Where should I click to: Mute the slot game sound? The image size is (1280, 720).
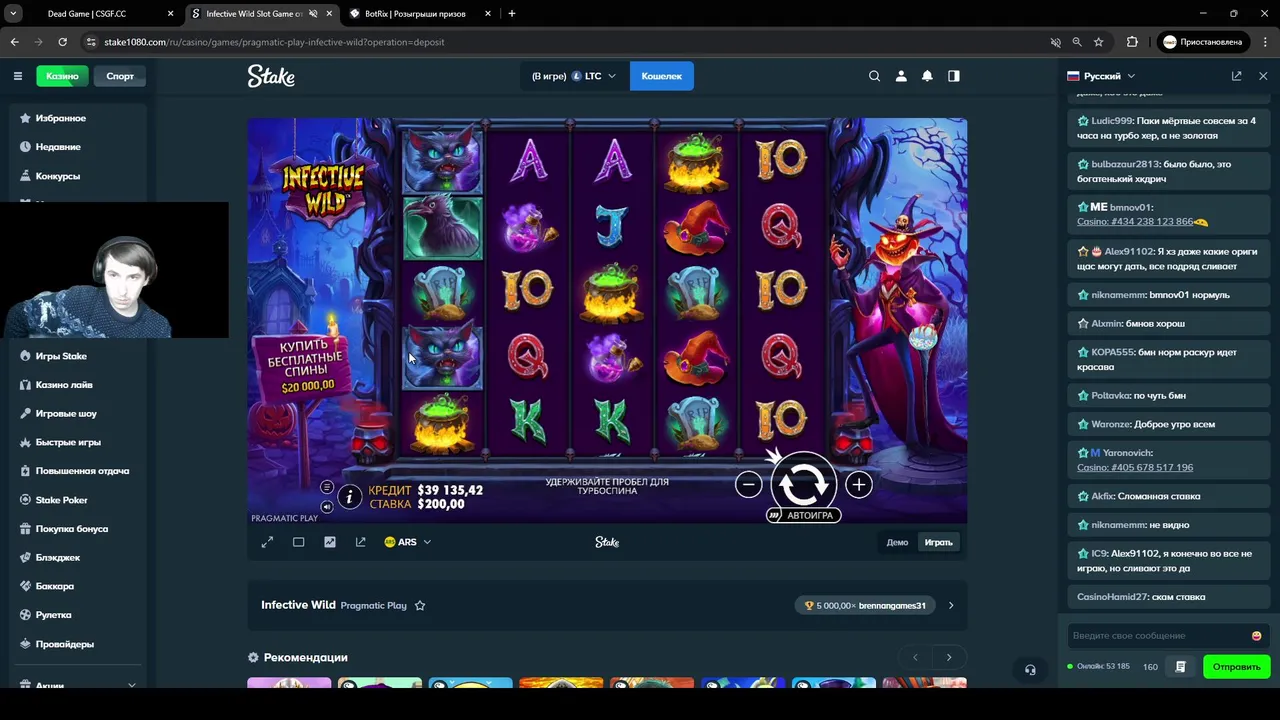(326, 507)
